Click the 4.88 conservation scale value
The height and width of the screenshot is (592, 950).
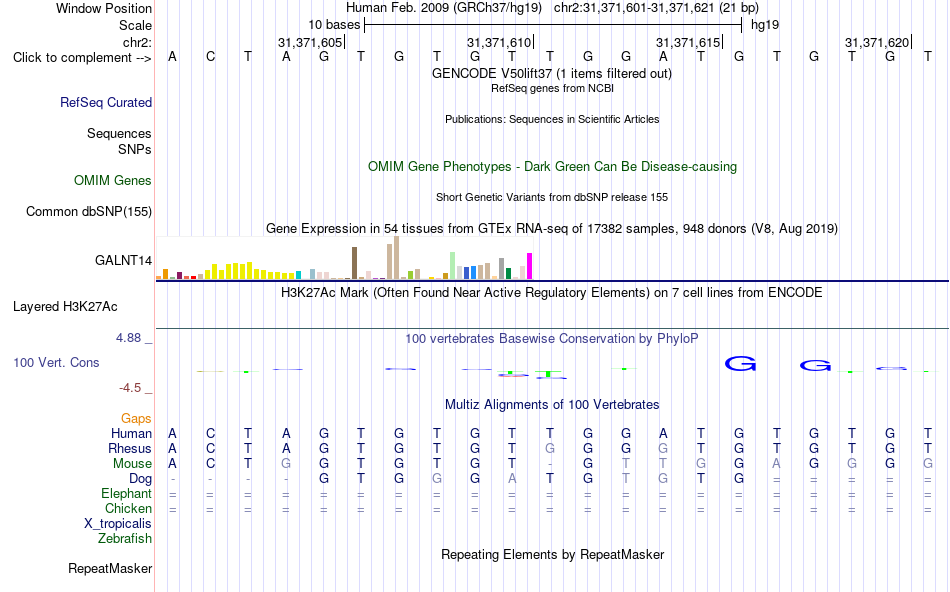pos(129,338)
